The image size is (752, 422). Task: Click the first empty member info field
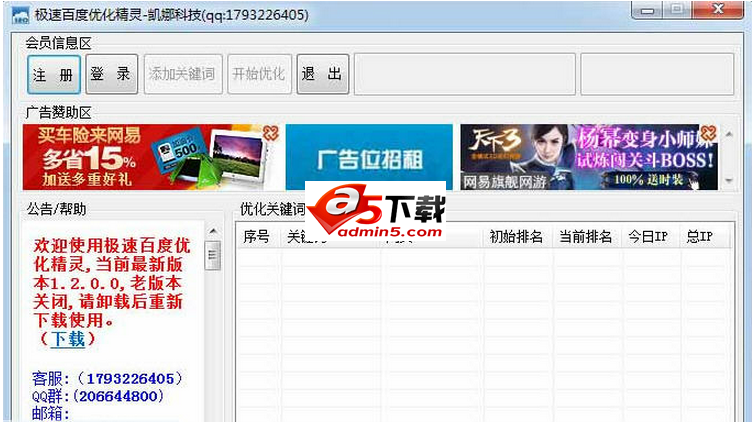(465, 74)
